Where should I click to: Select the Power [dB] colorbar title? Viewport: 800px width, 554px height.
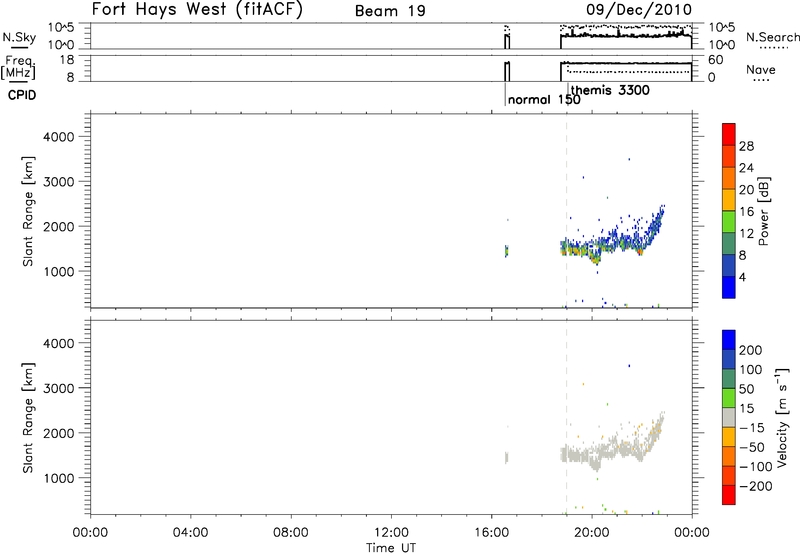763,211
